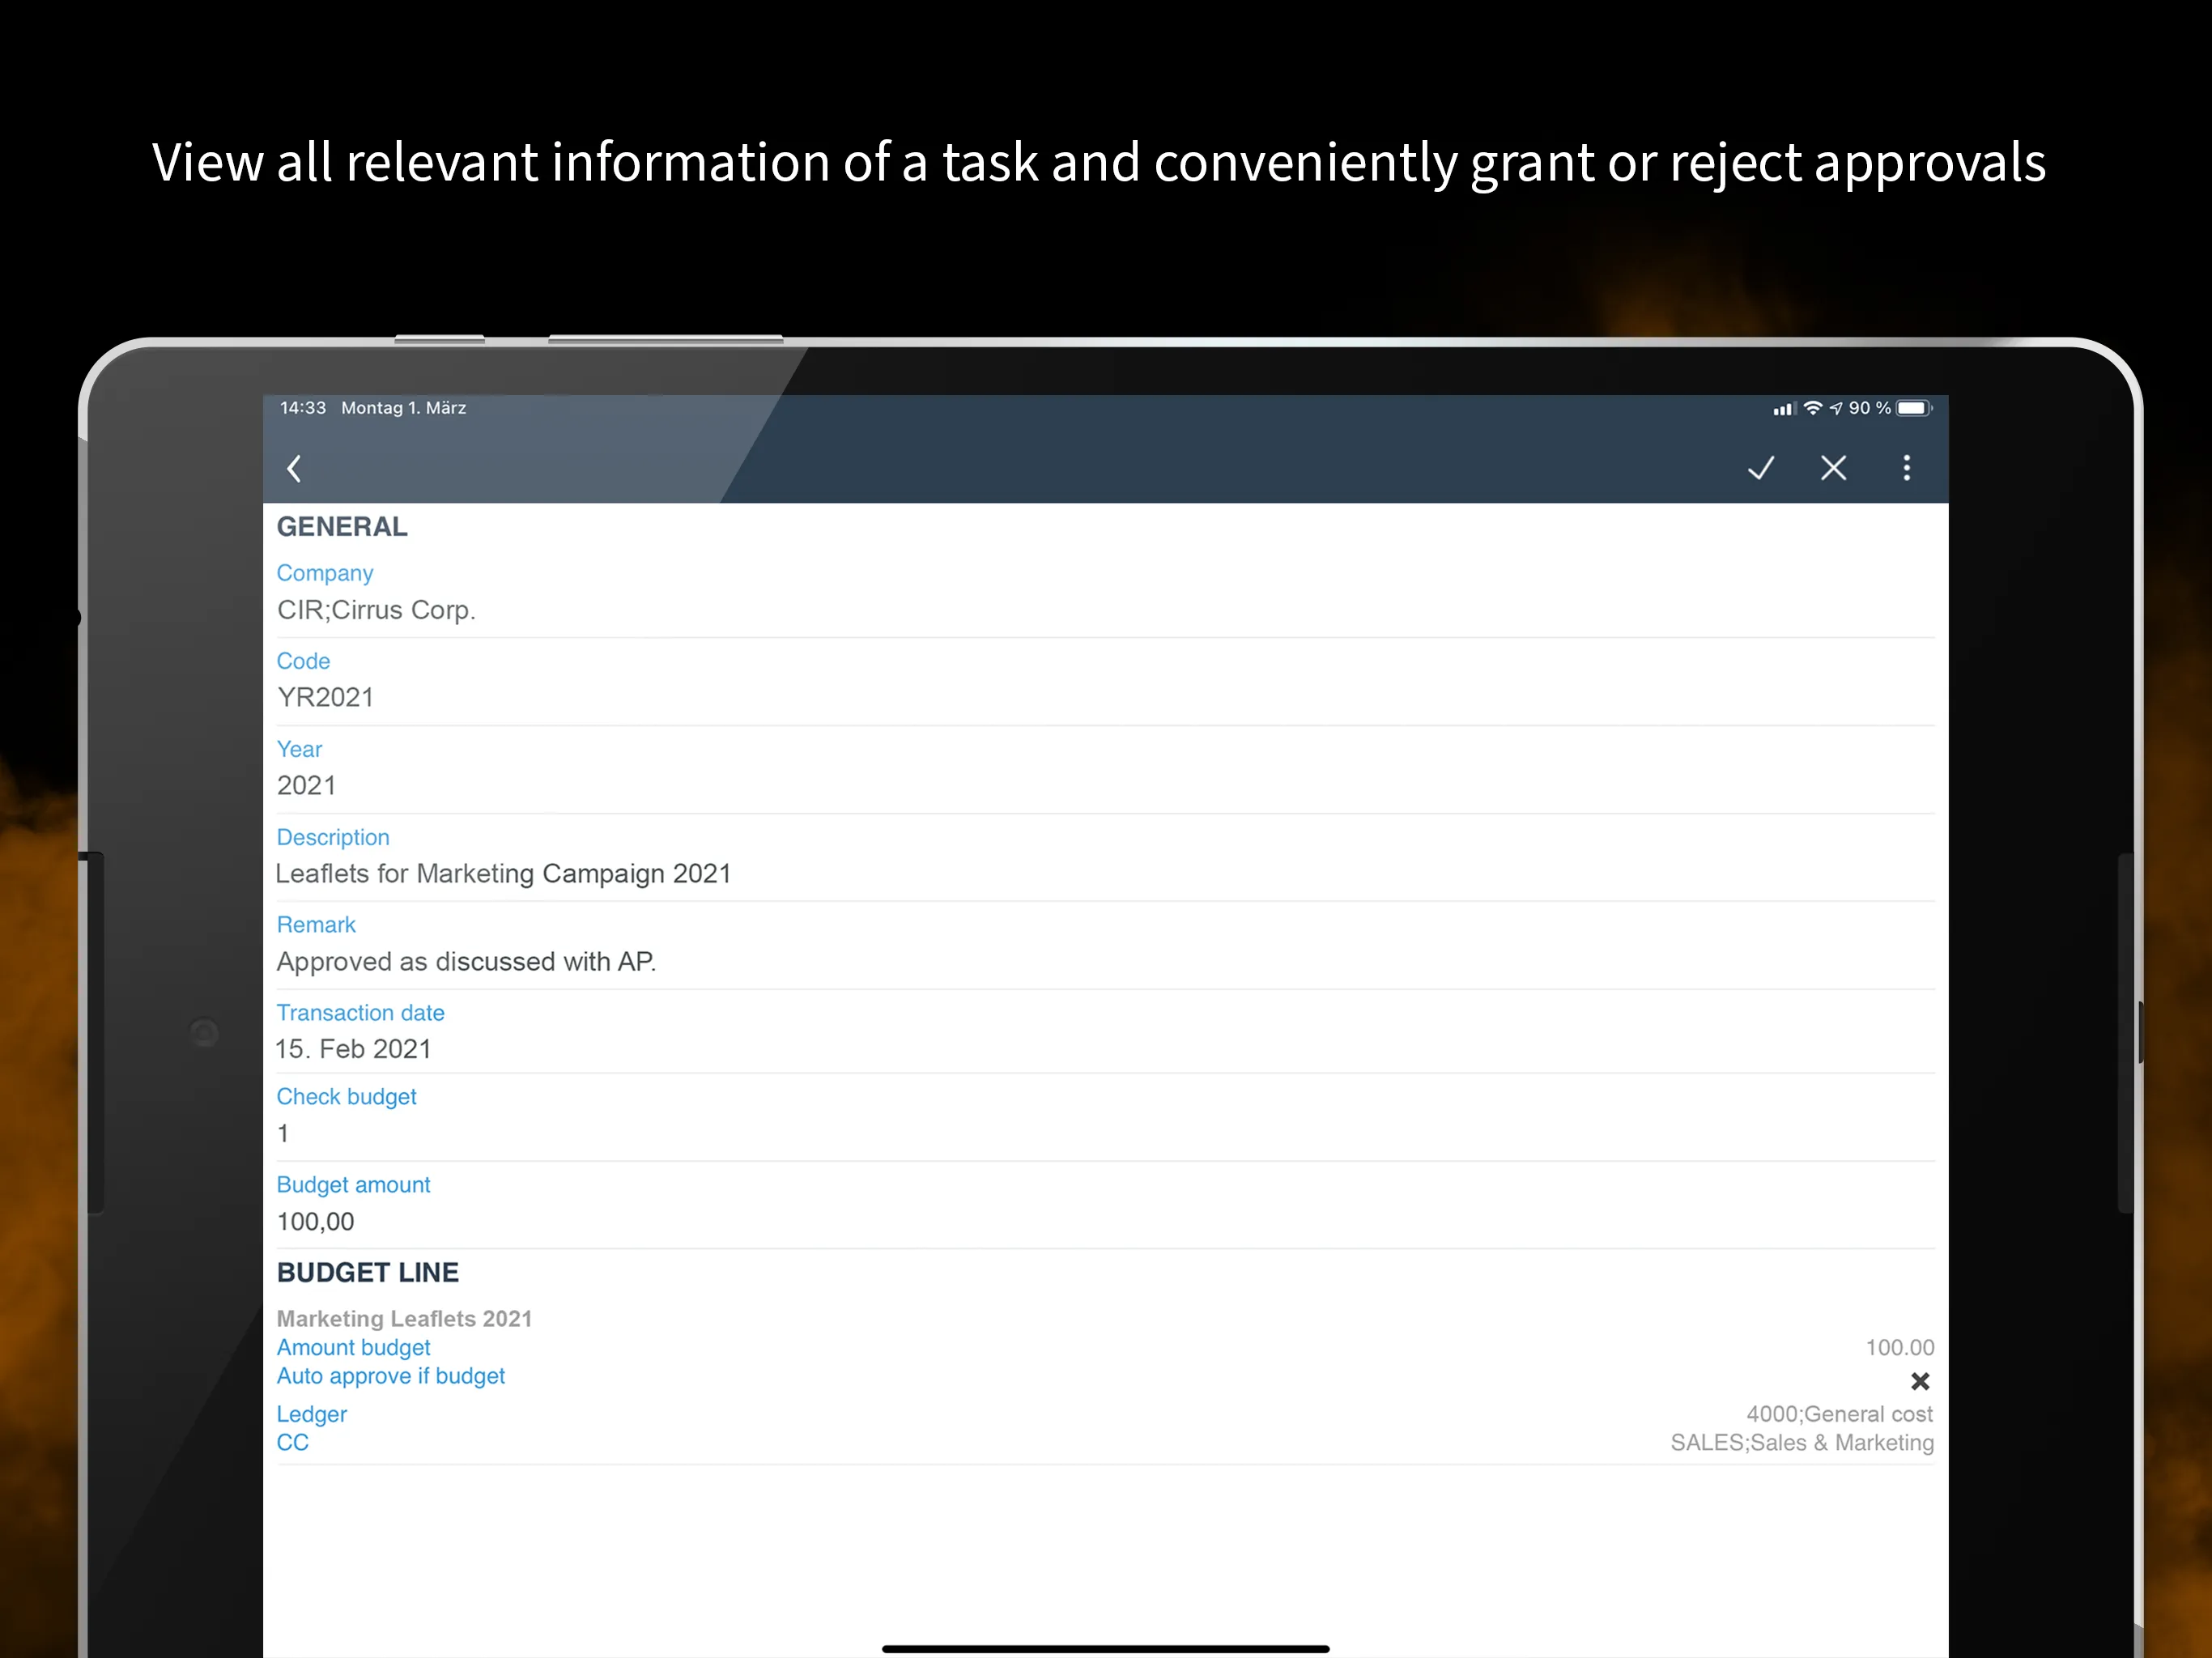This screenshot has width=2212, height=1658.
Task: Click the Amount budget label
Action: click(353, 1347)
